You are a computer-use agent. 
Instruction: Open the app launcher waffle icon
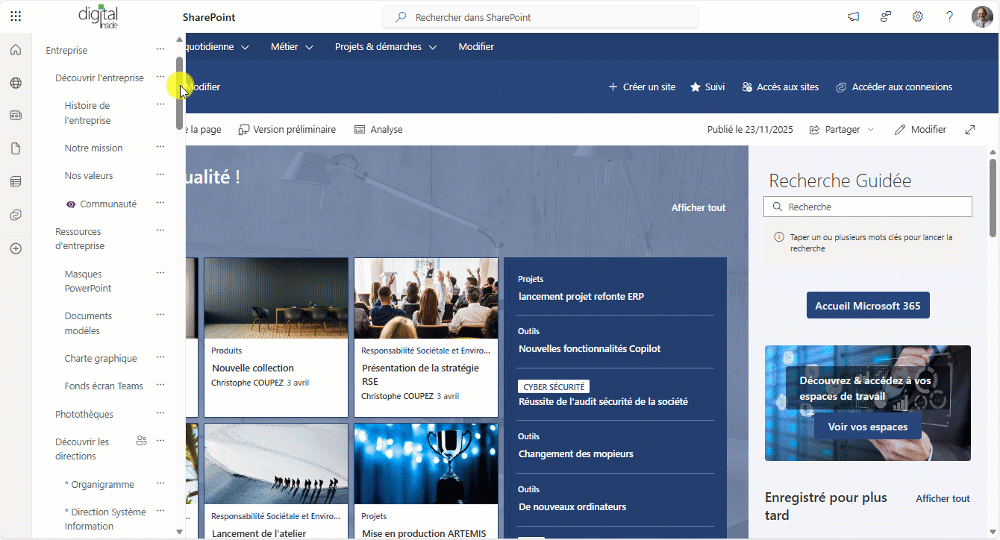(16, 17)
